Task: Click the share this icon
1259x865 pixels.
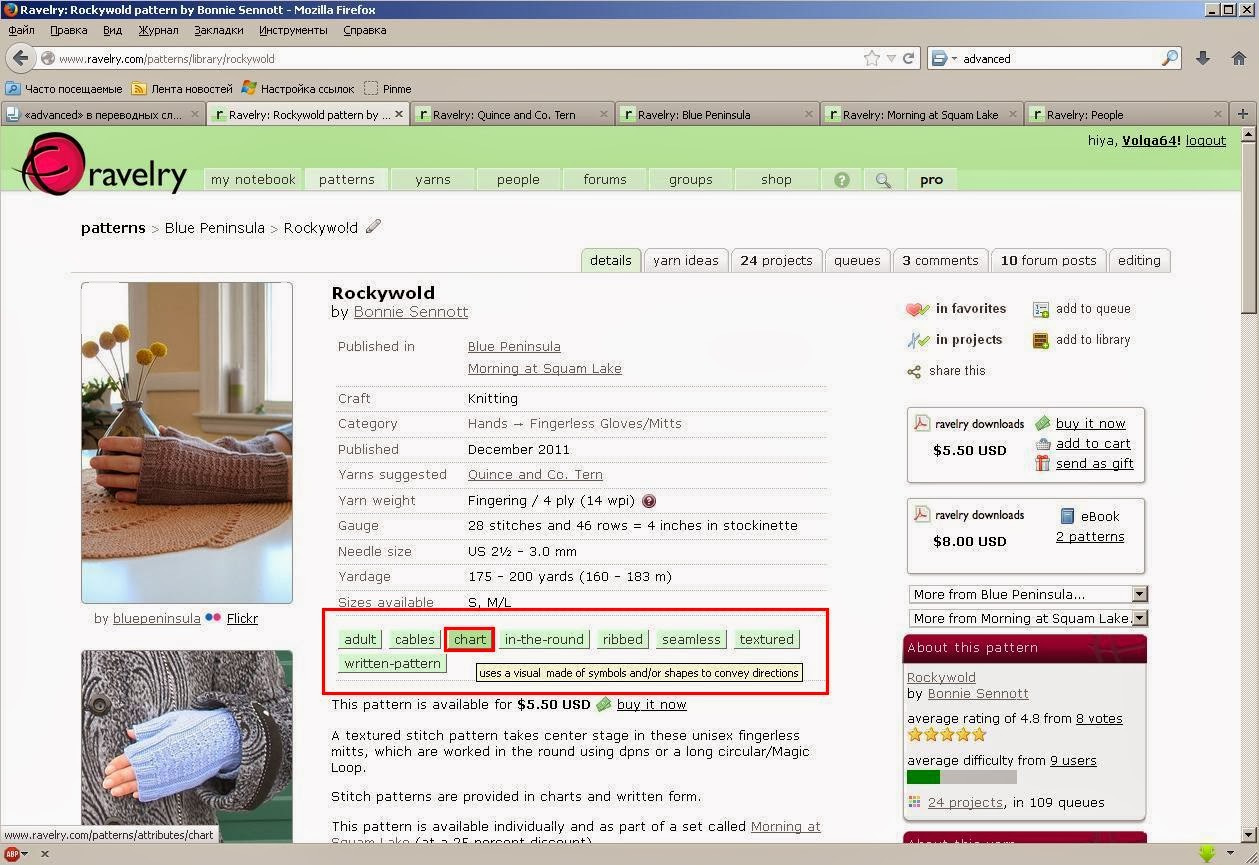Action: [x=914, y=371]
